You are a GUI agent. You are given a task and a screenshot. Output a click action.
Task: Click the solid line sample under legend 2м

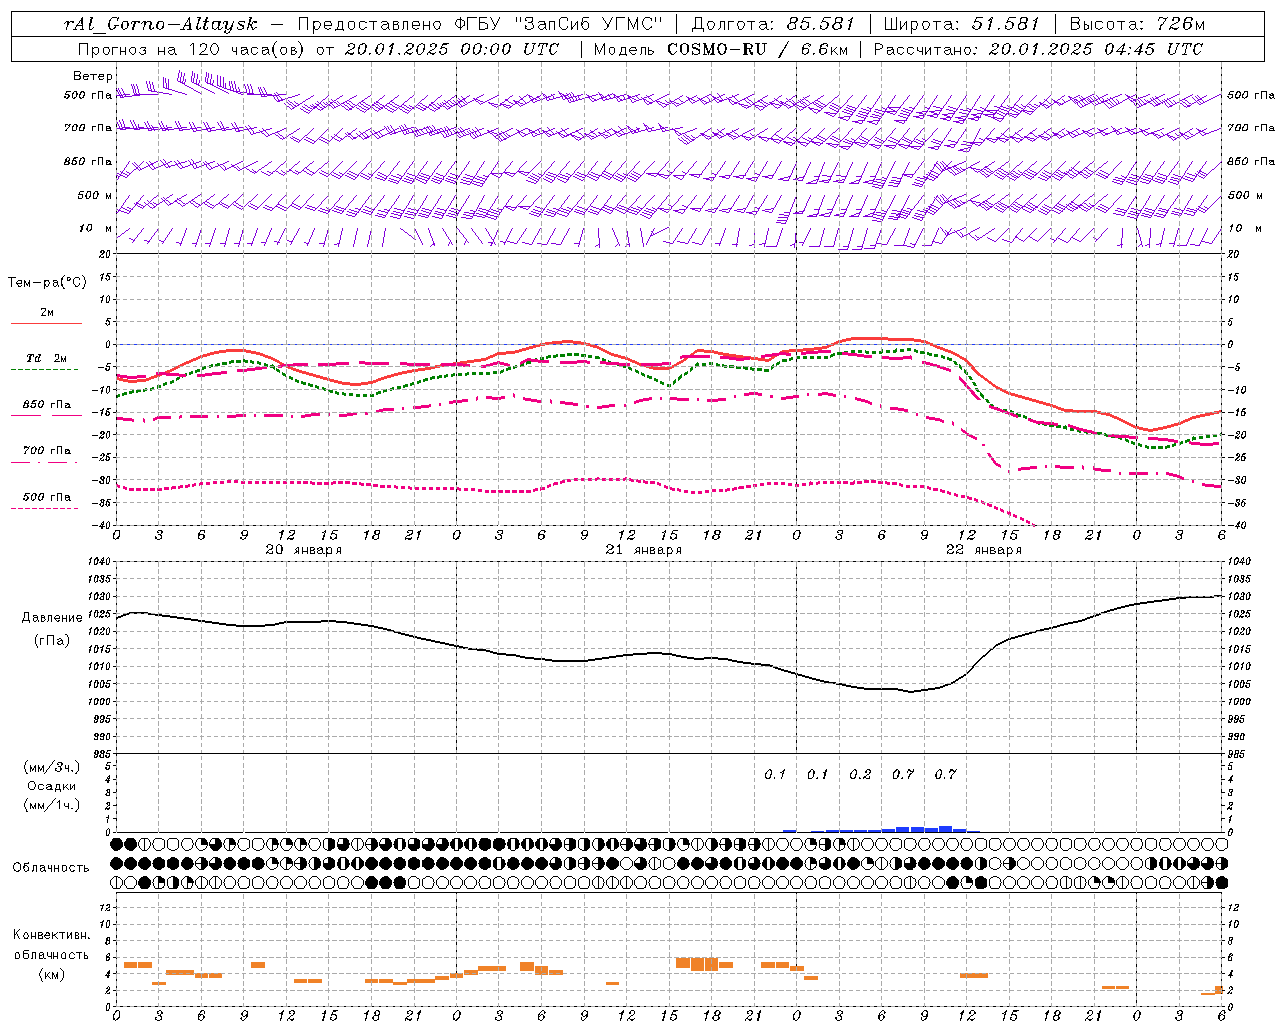[x=46, y=323]
